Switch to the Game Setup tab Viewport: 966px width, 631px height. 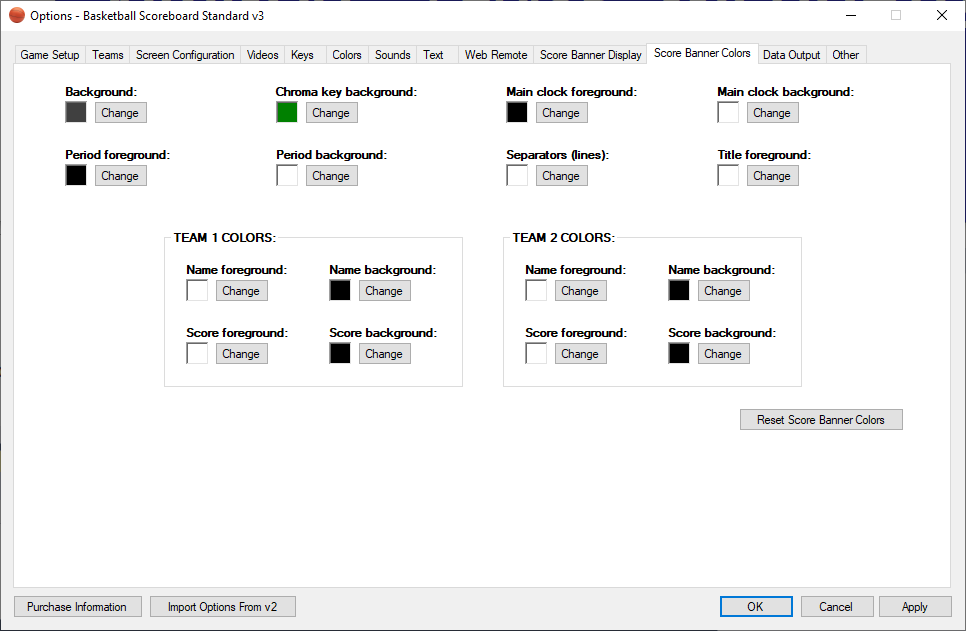50,55
